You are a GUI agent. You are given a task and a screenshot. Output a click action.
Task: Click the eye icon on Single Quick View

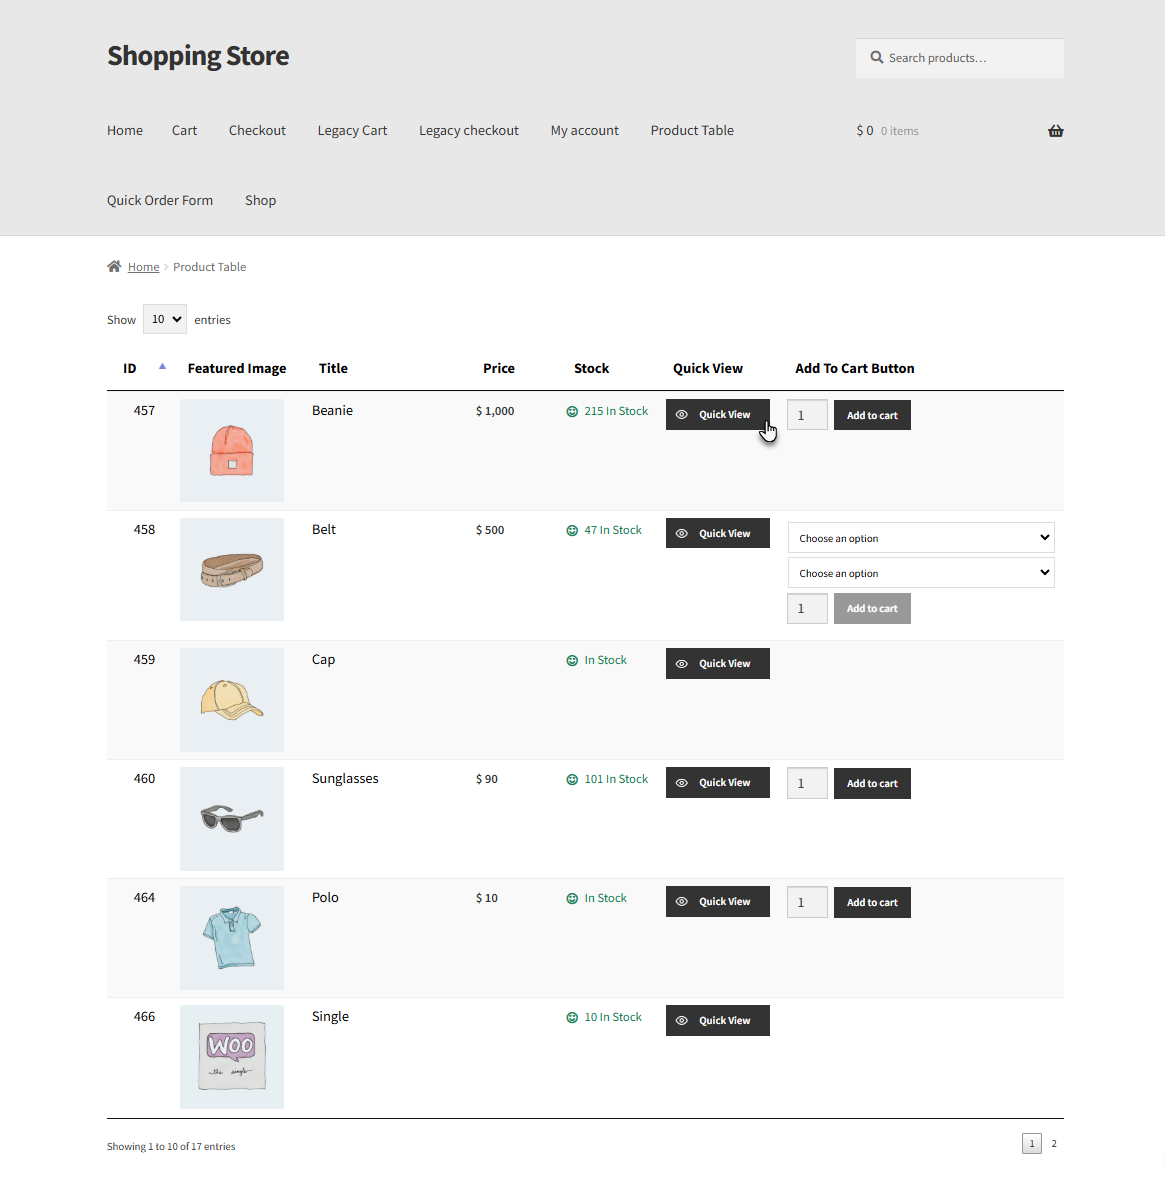682,1021
